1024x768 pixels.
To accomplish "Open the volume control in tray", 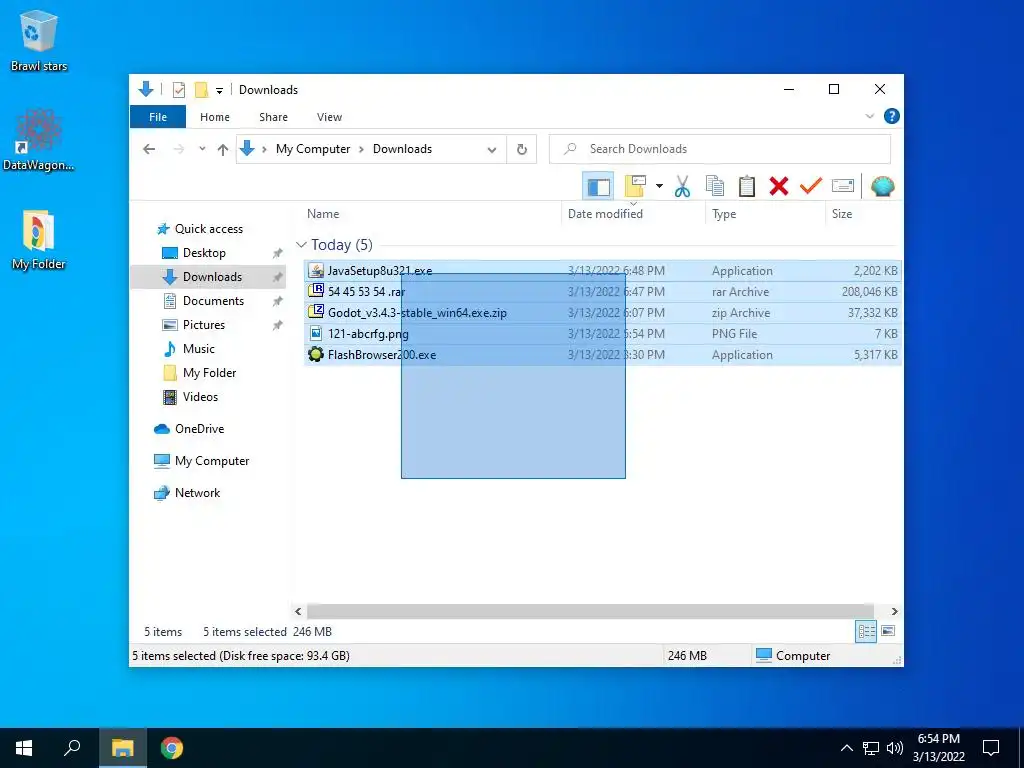I will [895, 748].
